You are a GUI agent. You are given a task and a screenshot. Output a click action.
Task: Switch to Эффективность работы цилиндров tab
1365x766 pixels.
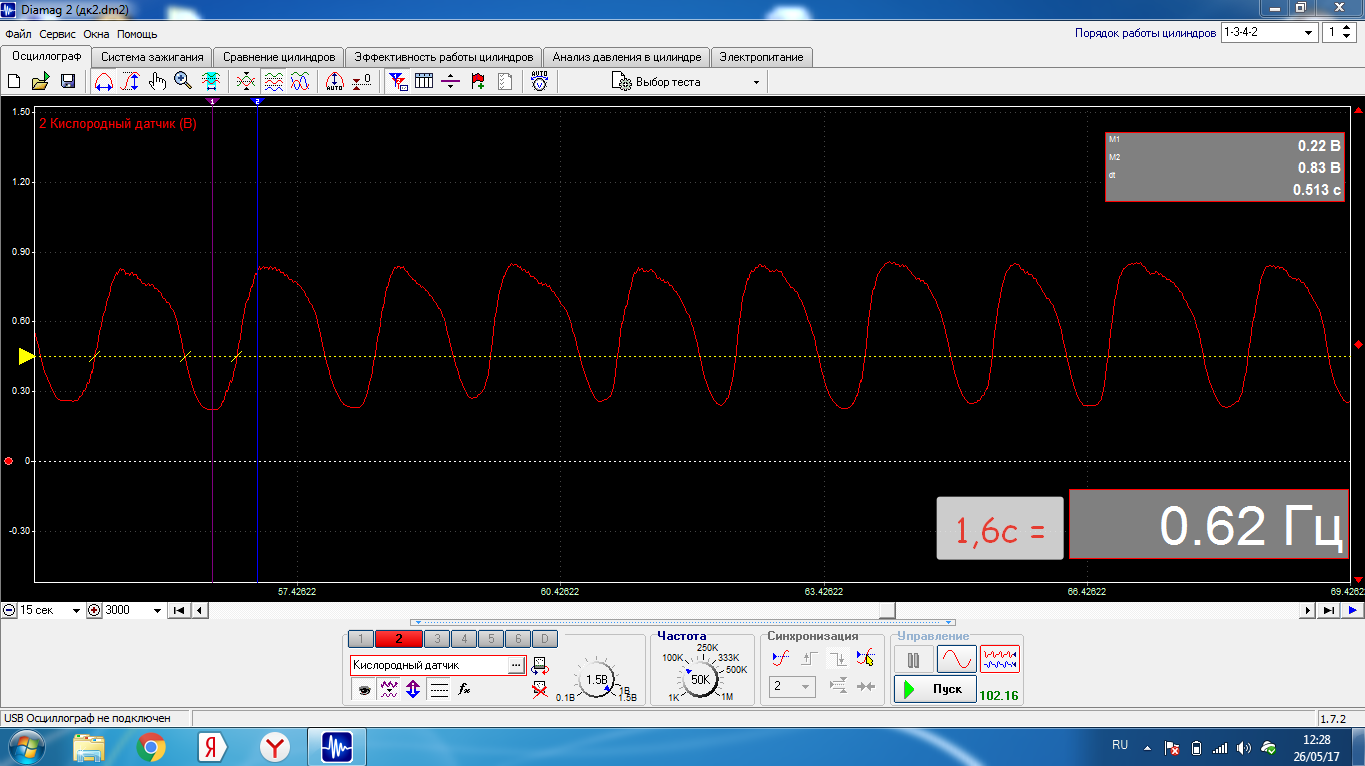point(444,57)
